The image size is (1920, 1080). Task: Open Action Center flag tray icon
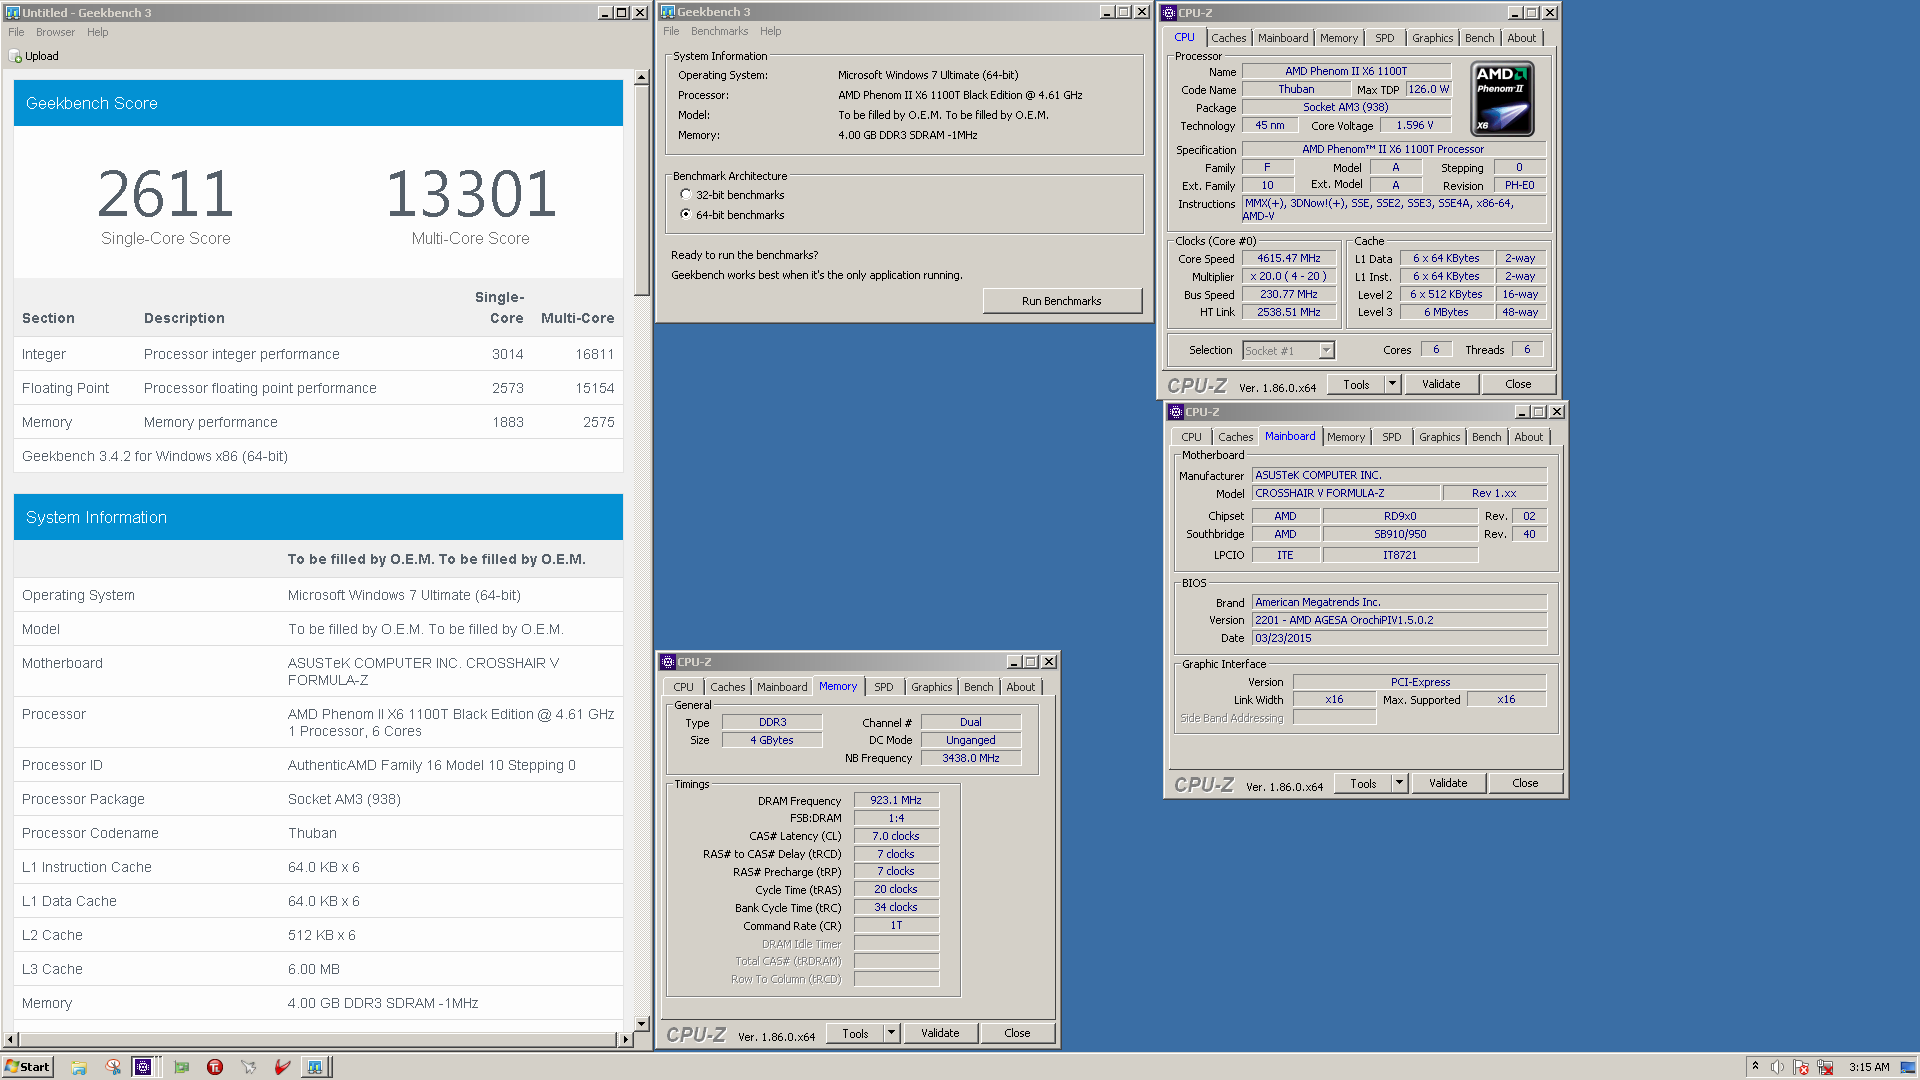click(1801, 1067)
